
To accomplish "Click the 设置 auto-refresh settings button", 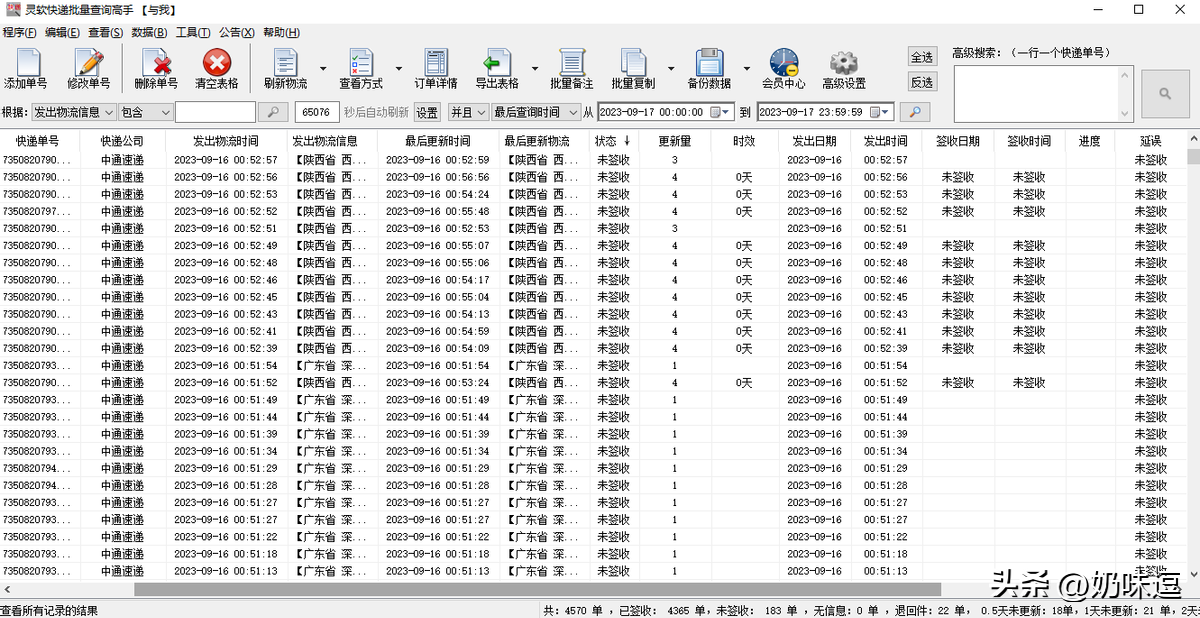I will 426,112.
